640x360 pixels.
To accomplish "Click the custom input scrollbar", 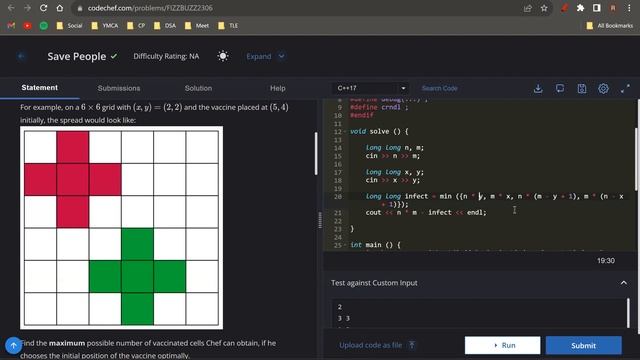I will click(x=629, y=313).
